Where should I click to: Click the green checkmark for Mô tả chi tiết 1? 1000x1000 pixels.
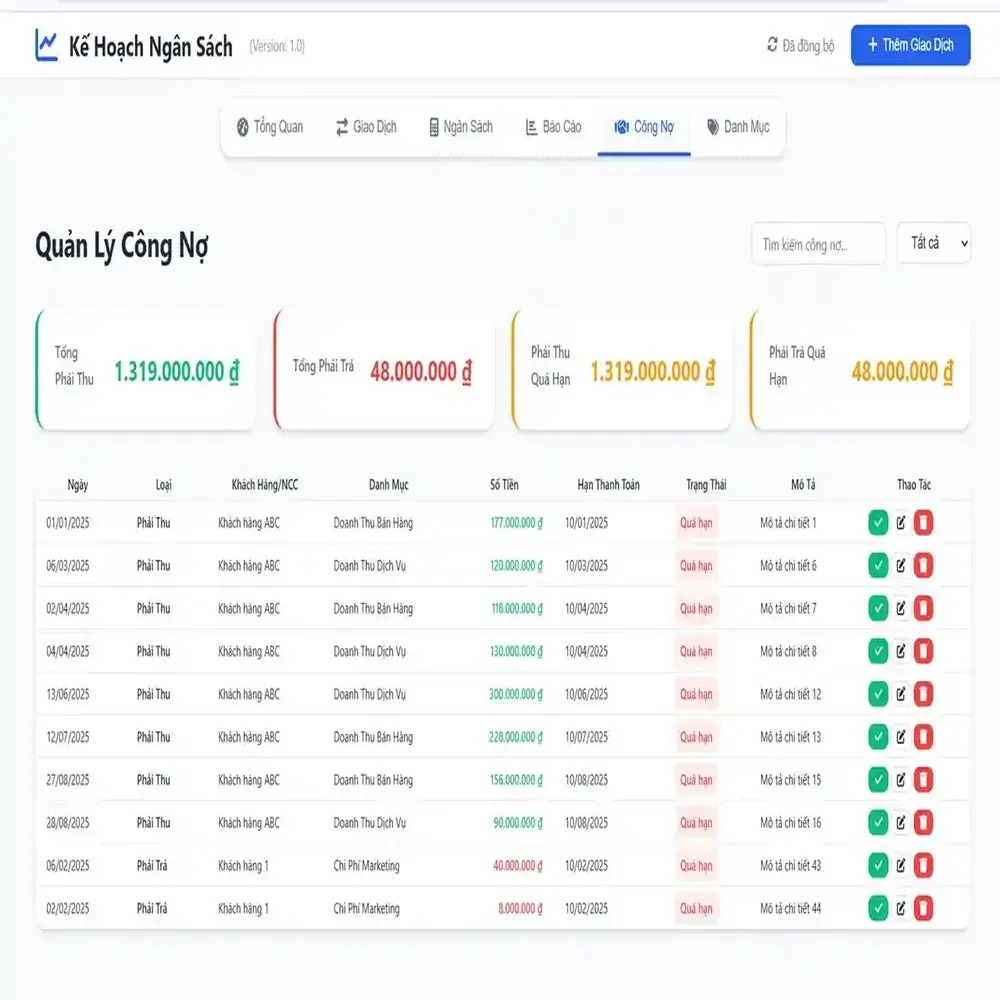tap(878, 522)
